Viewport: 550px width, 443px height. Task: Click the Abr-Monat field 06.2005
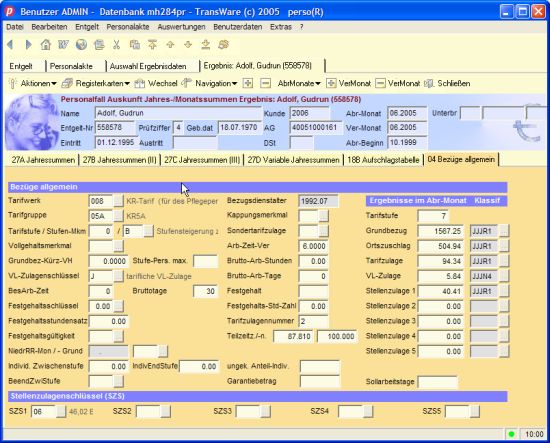407,113
